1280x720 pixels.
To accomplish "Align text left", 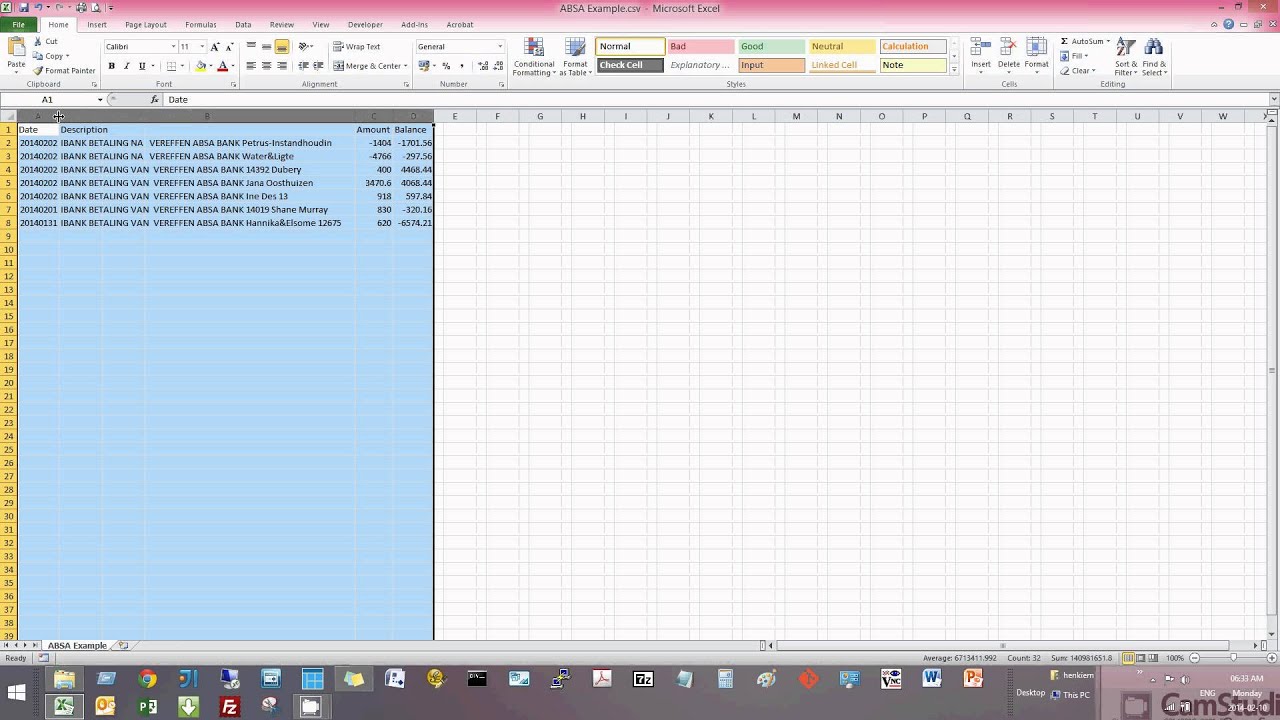I will (x=251, y=66).
